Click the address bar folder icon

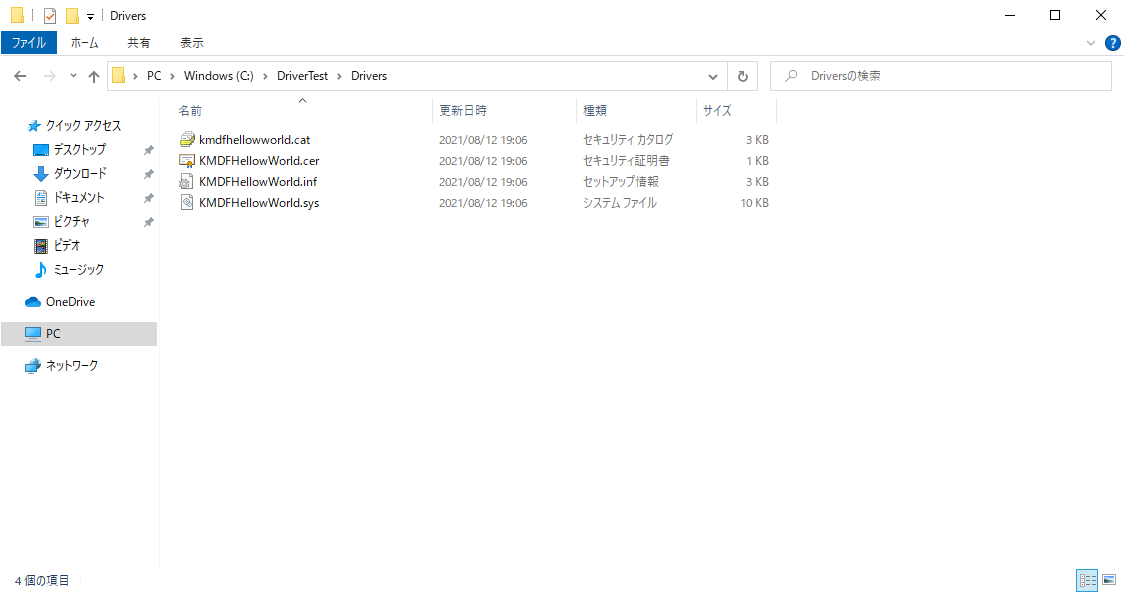[x=119, y=76]
